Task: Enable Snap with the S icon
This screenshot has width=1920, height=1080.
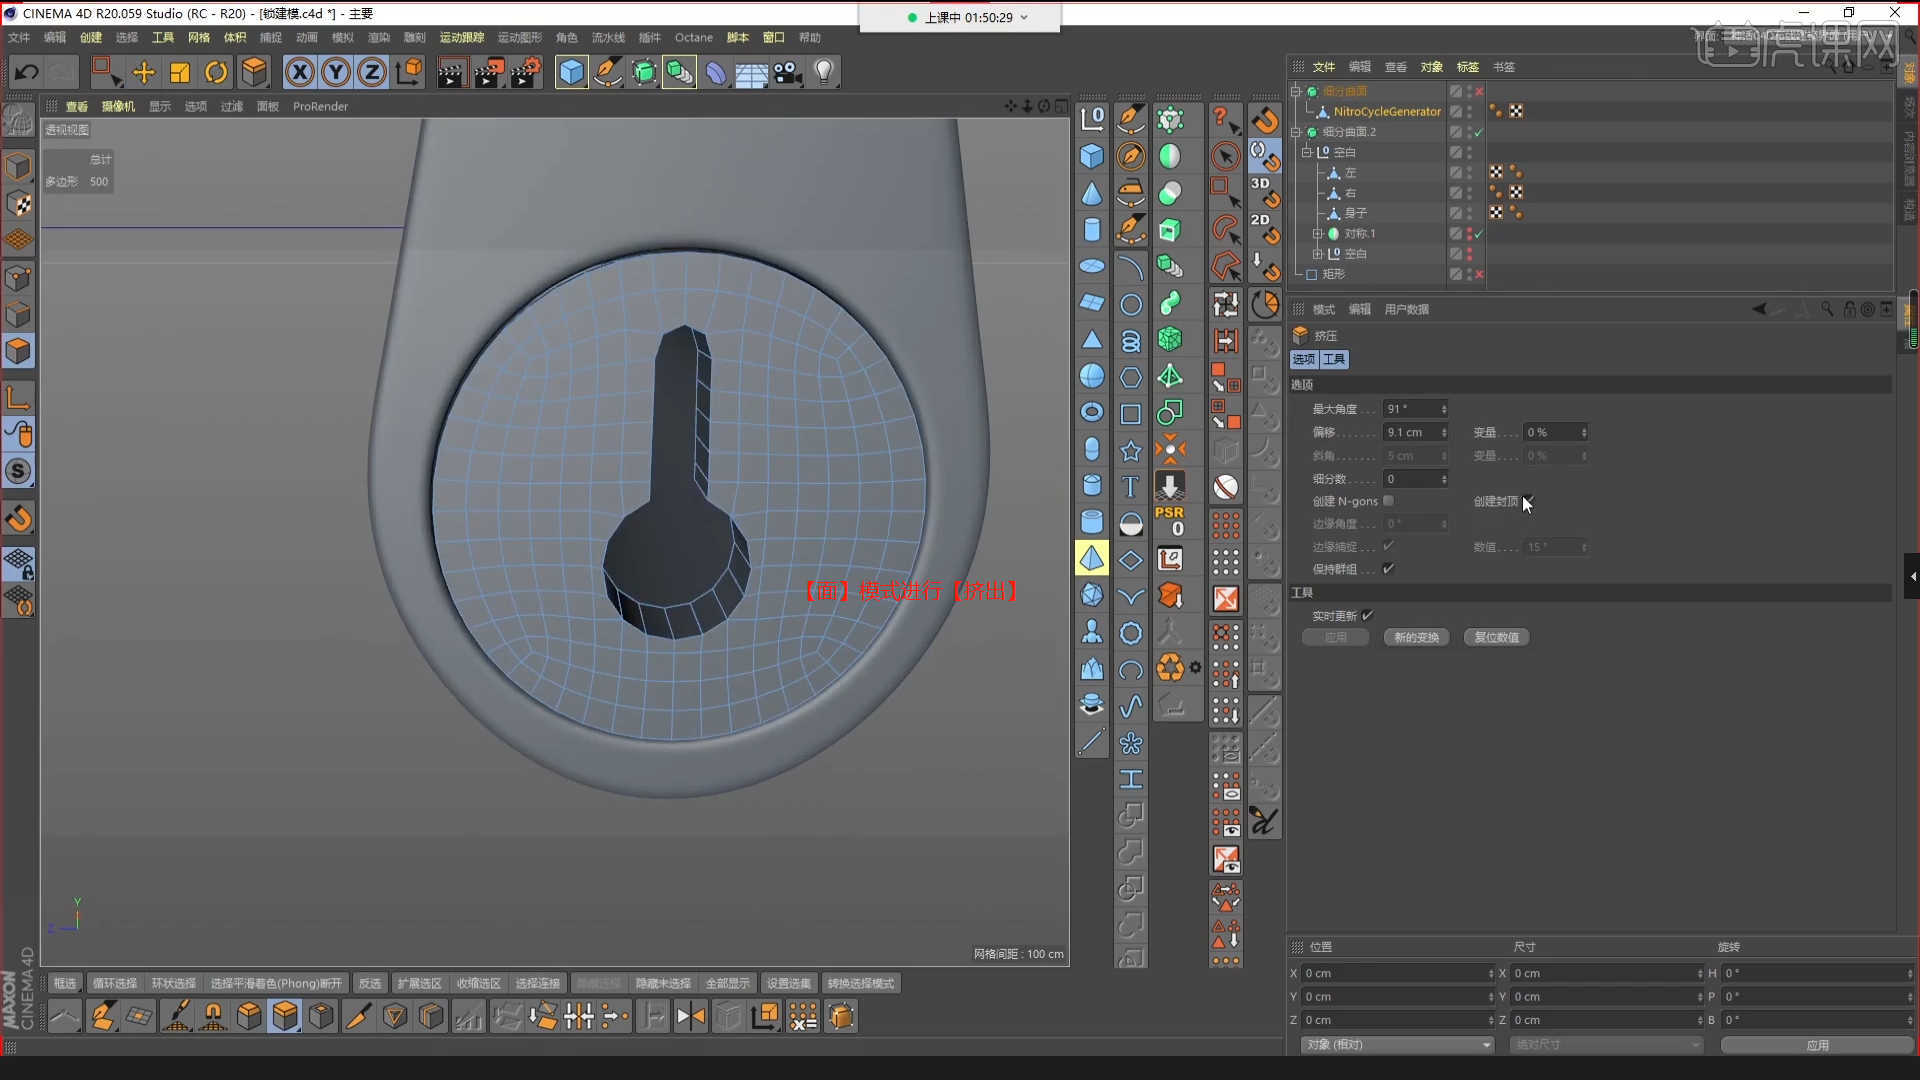Action: click(18, 471)
